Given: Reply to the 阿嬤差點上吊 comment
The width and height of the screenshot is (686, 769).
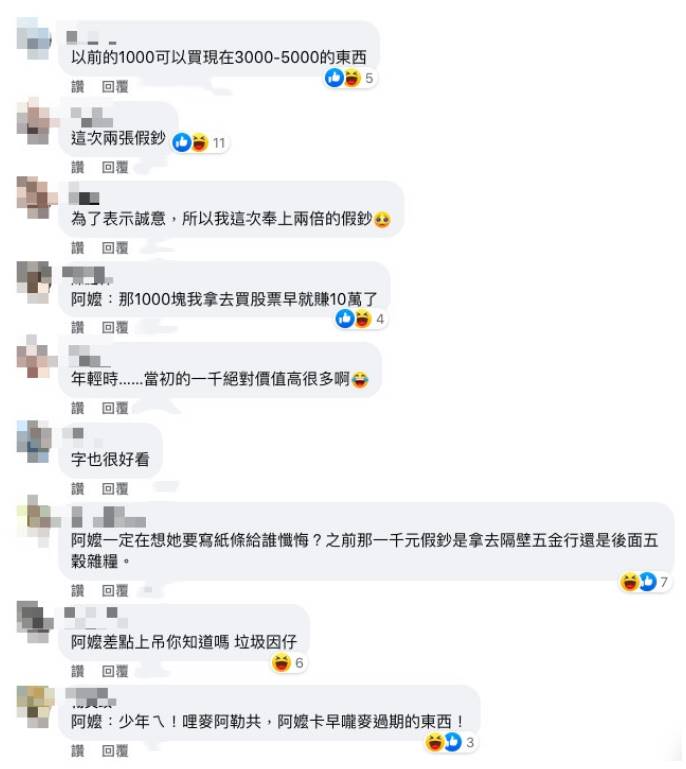Looking at the screenshot, I should click(115, 671).
